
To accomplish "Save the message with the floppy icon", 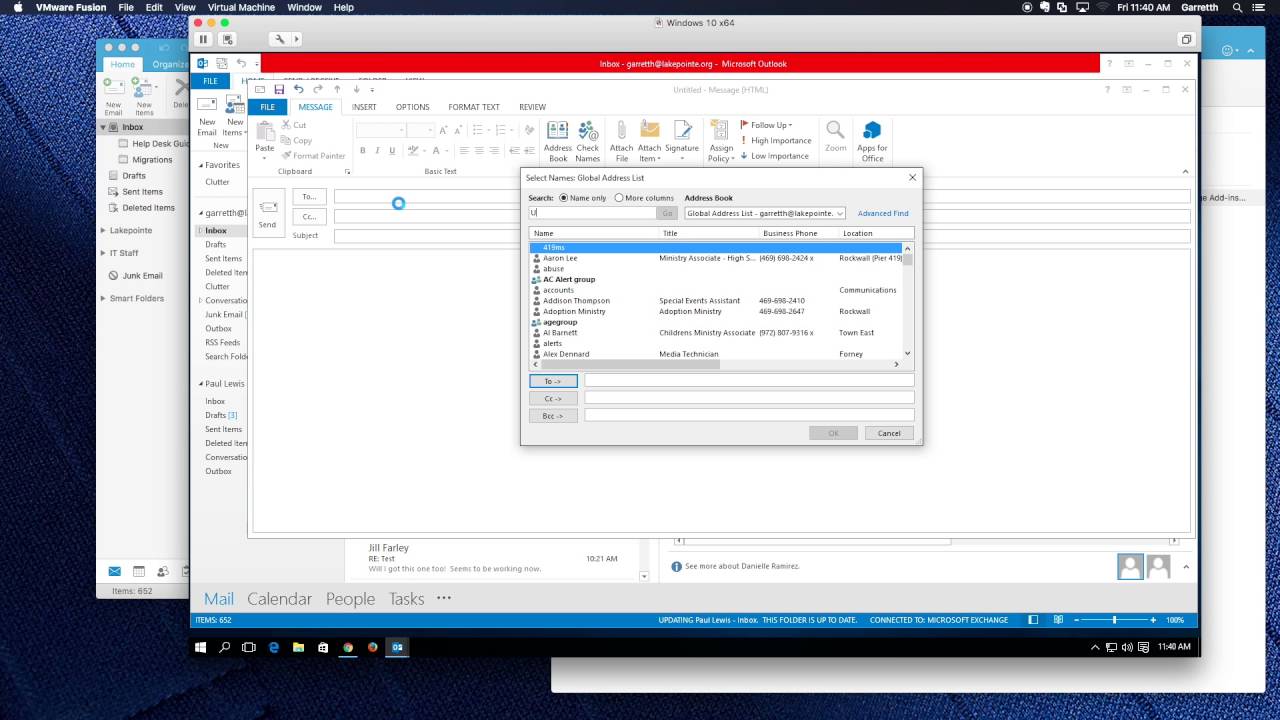I will tap(279, 90).
